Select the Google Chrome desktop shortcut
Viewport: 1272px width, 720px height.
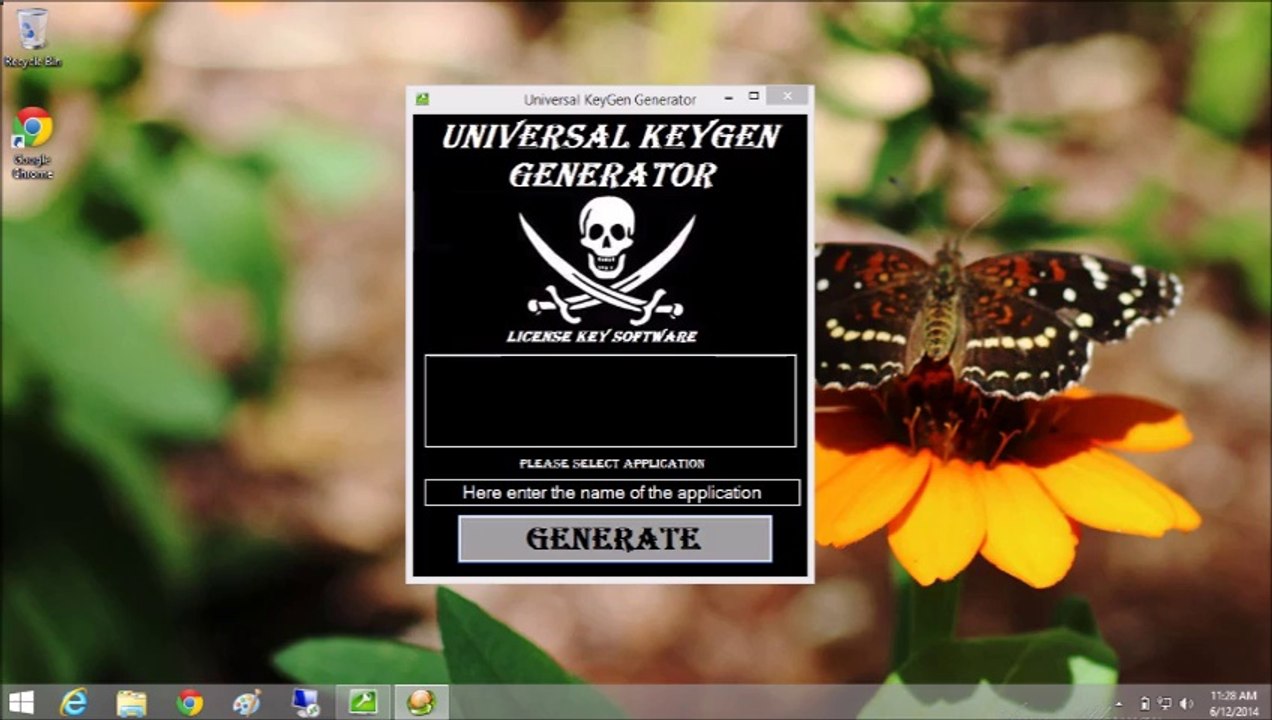point(32,143)
